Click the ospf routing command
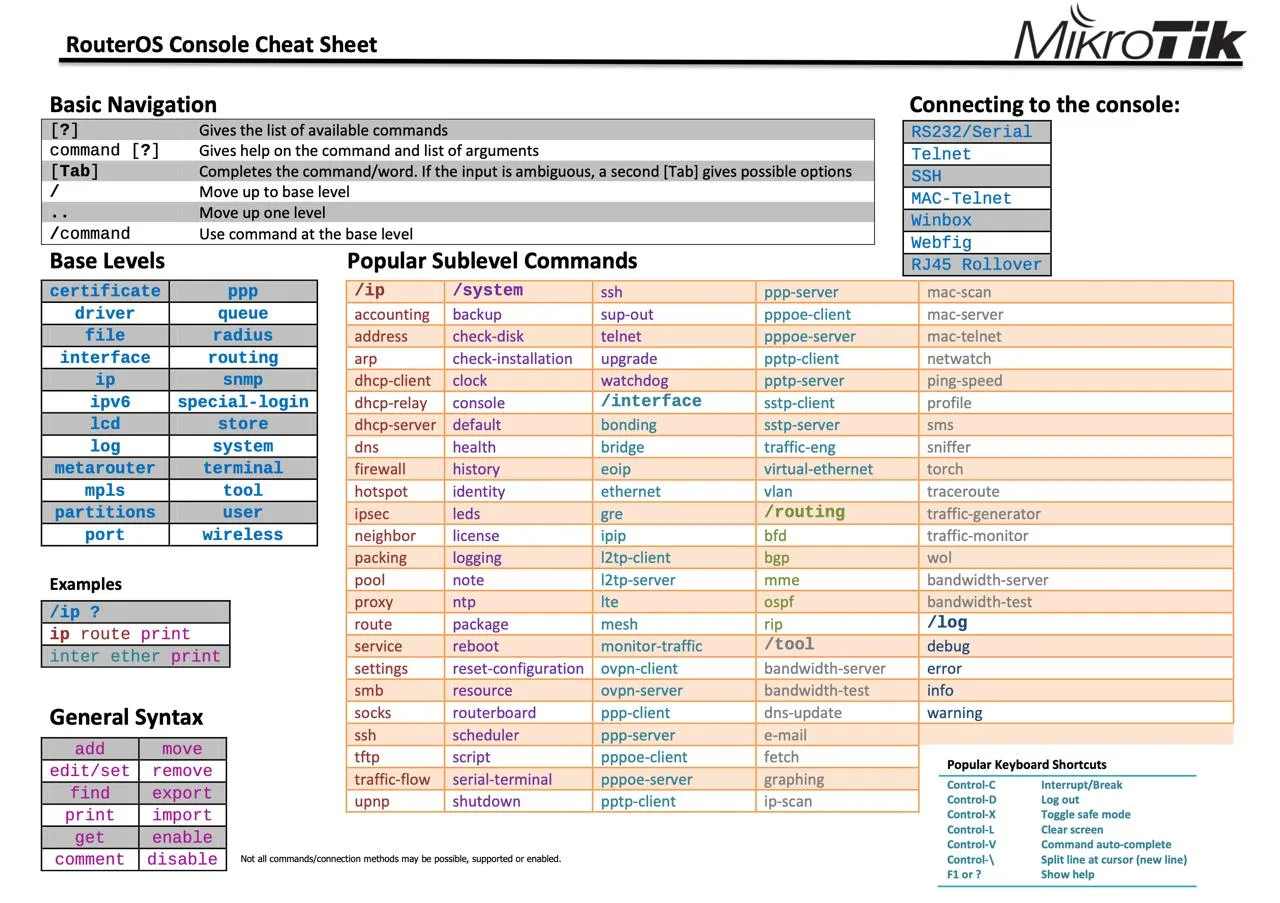1280x903 pixels. [x=781, y=602]
